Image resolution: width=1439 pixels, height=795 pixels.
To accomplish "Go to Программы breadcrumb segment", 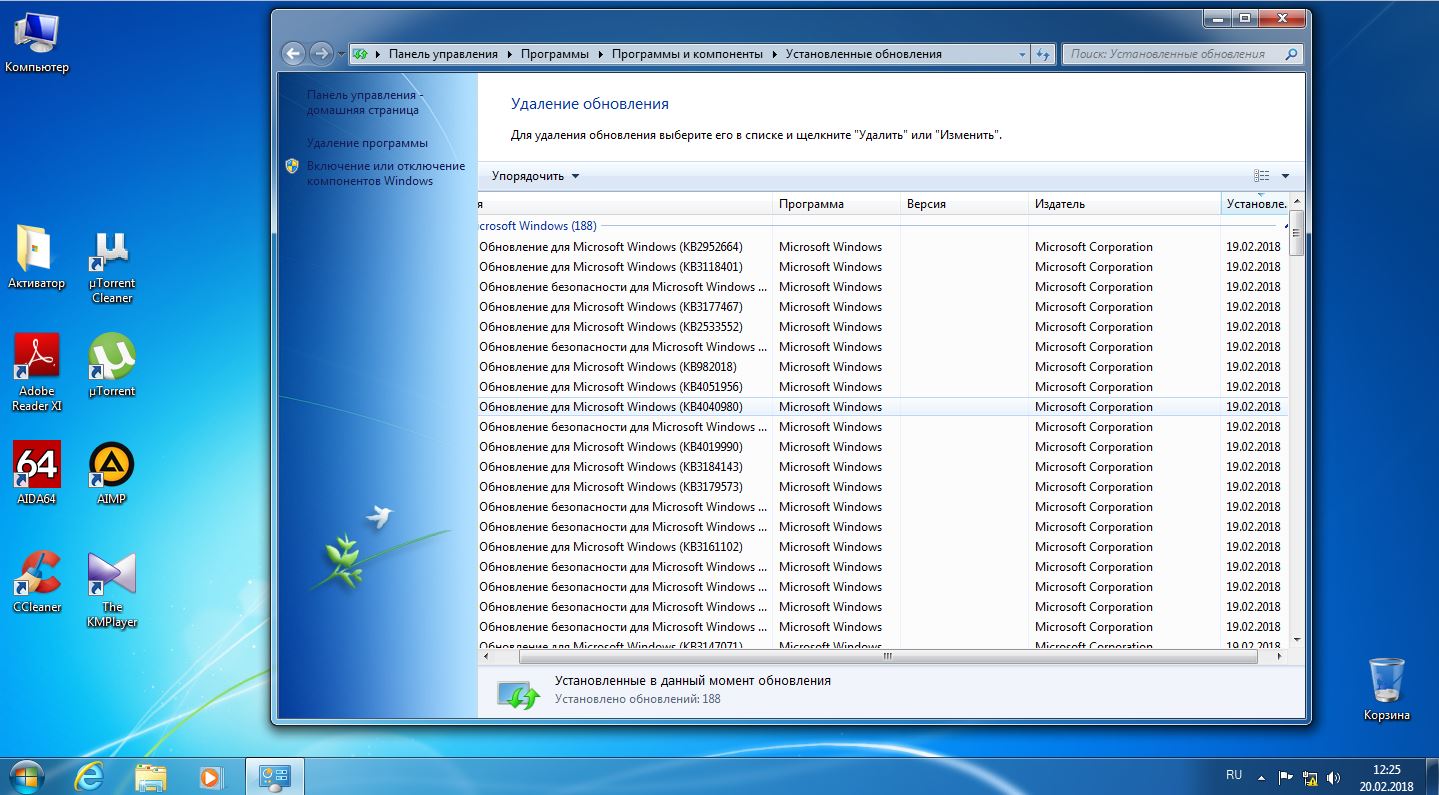I will (x=555, y=54).
